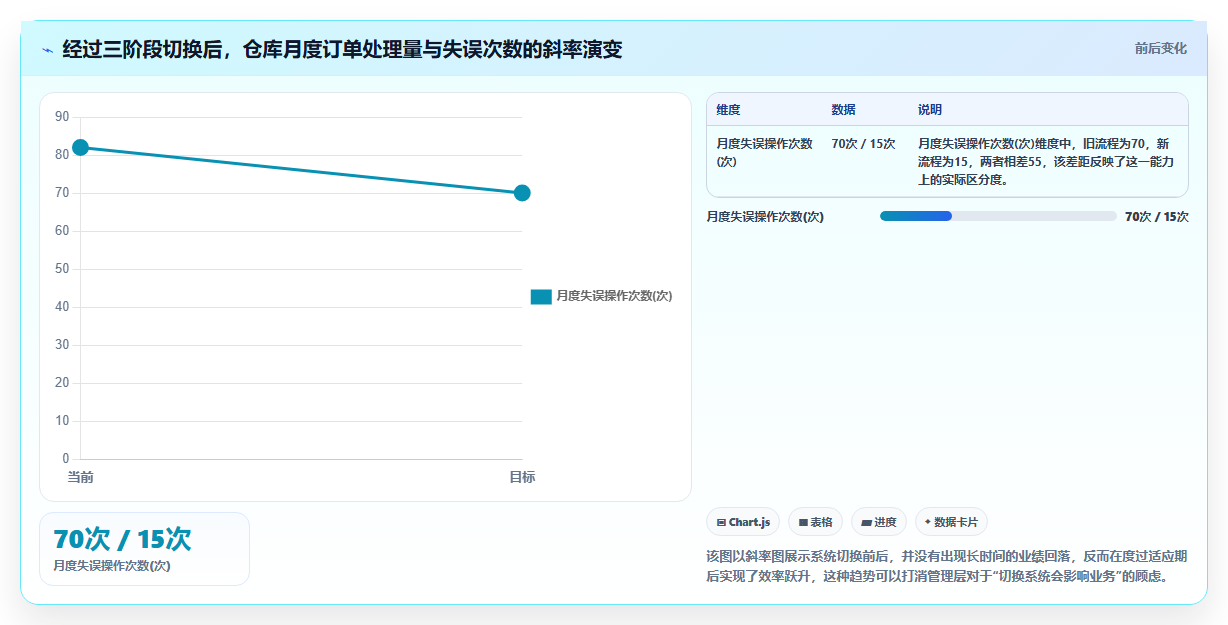Click the 数据 column header

point(843,110)
